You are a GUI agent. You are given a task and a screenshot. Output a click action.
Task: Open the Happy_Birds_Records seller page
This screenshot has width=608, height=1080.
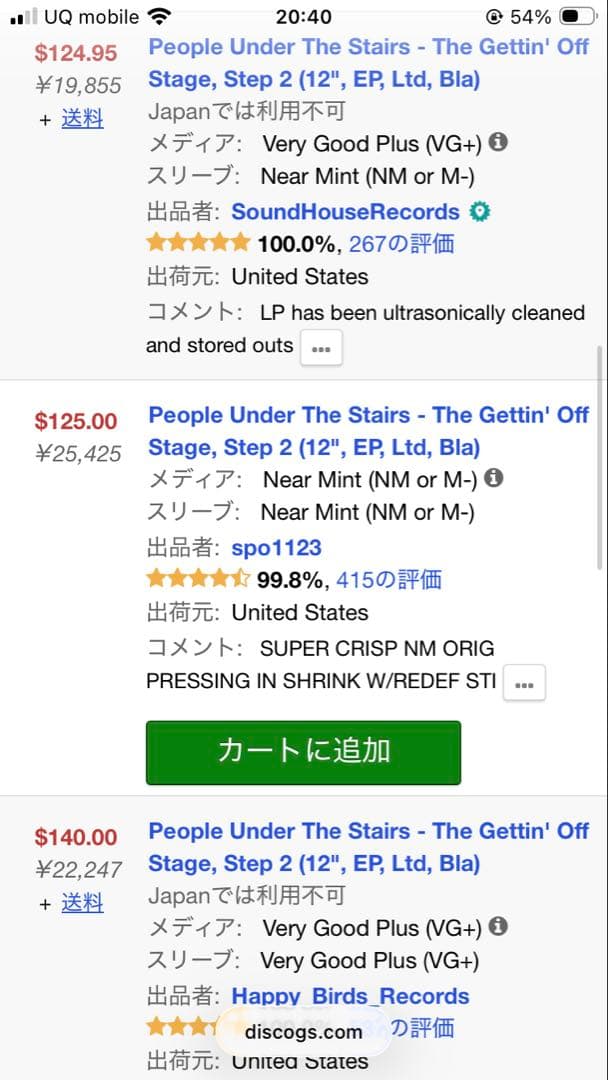(x=351, y=996)
